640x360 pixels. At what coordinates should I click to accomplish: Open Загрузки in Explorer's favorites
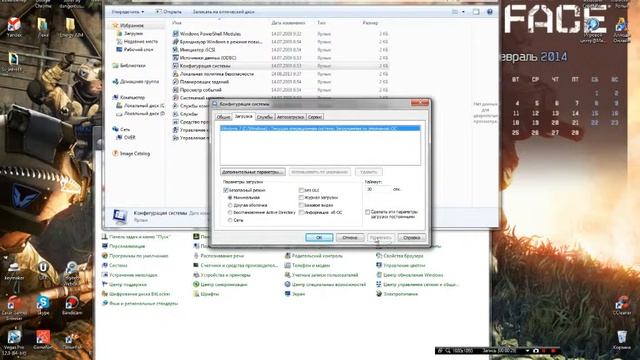pos(133,33)
